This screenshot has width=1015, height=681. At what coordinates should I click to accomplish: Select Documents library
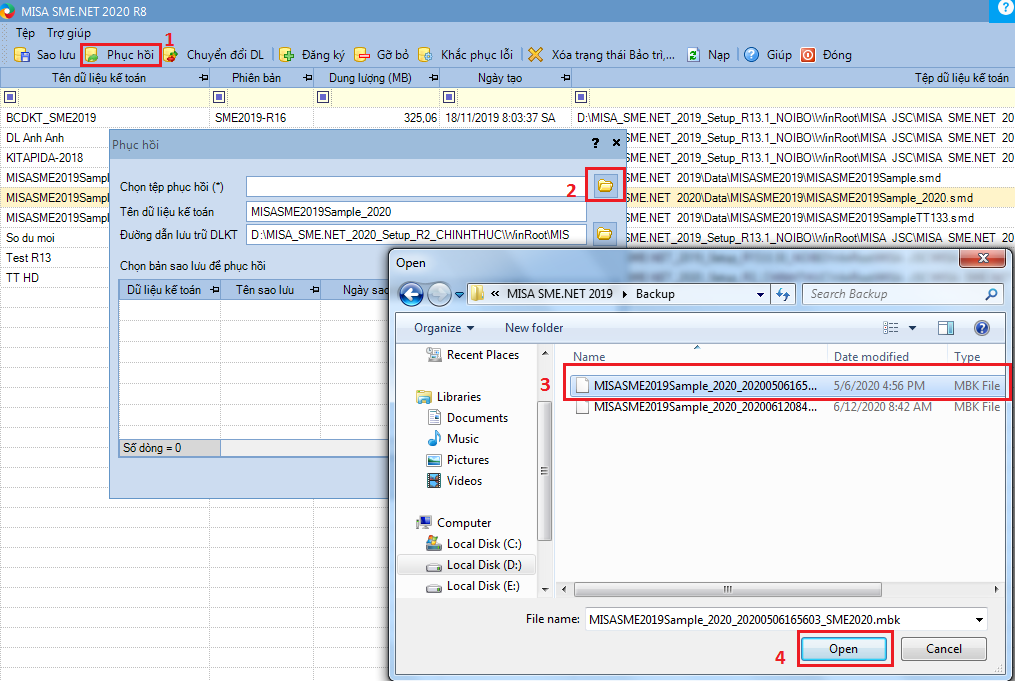(467, 418)
